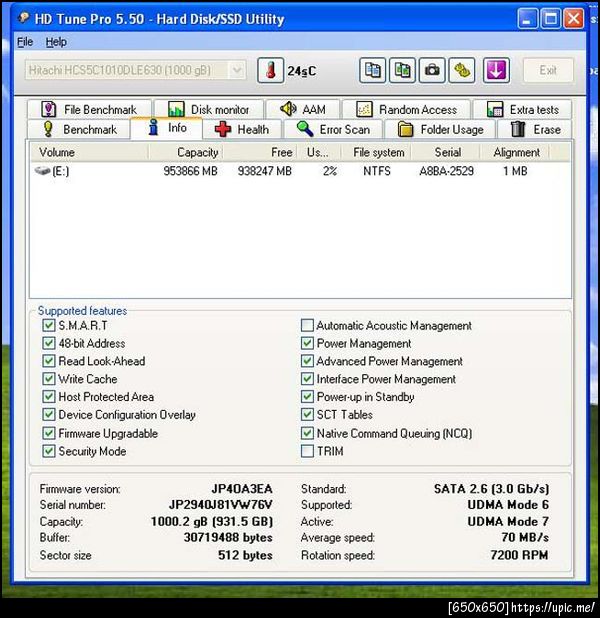The height and width of the screenshot is (618, 600).
Task: Toggle the Power-up in Standby checkbox
Action: click(x=307, y=396)
